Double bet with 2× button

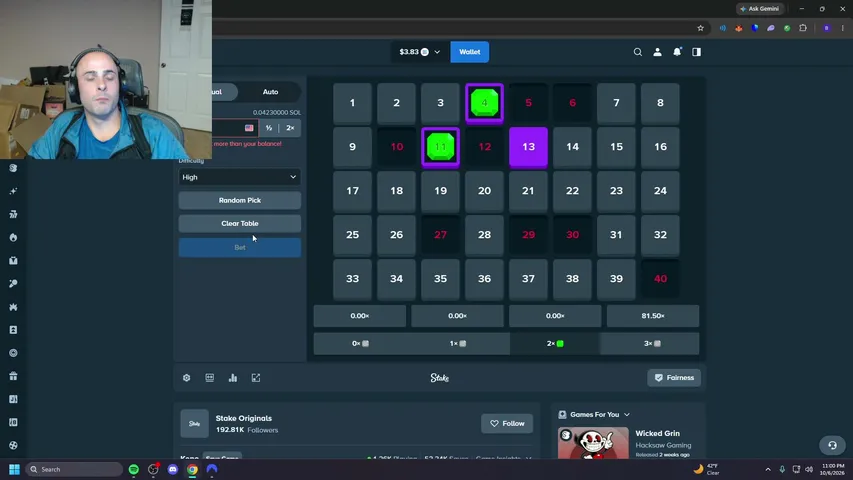[290, 128]
